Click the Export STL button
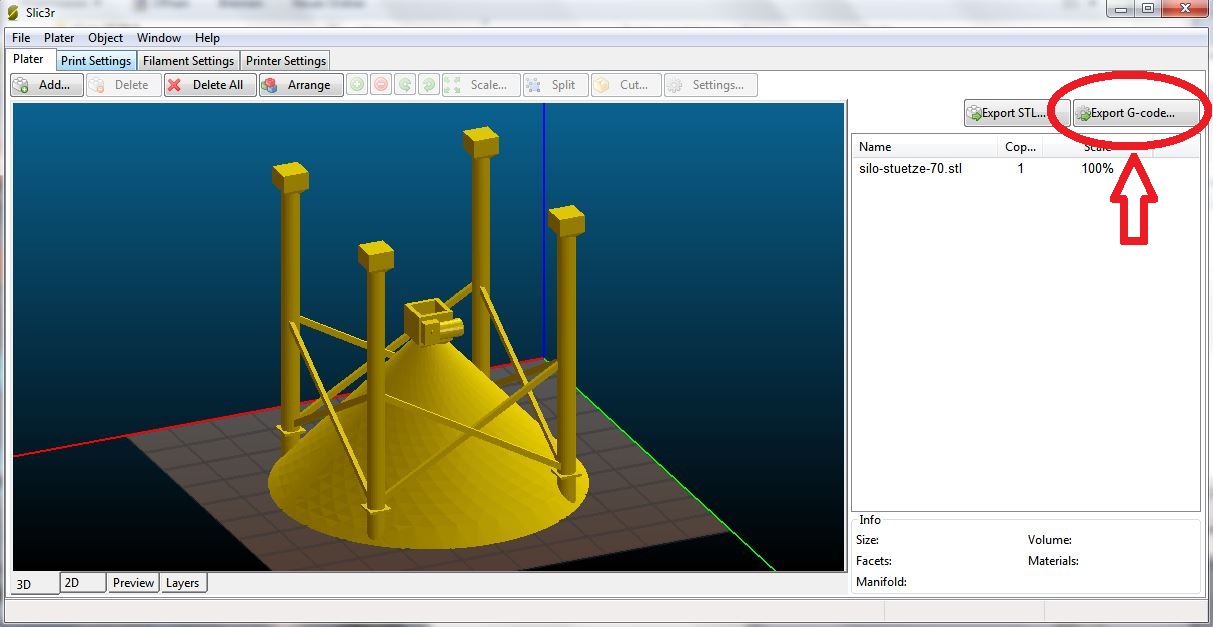Image resolution: width=1213 pixels, height=627 pixels. (x=1009, y=113)
